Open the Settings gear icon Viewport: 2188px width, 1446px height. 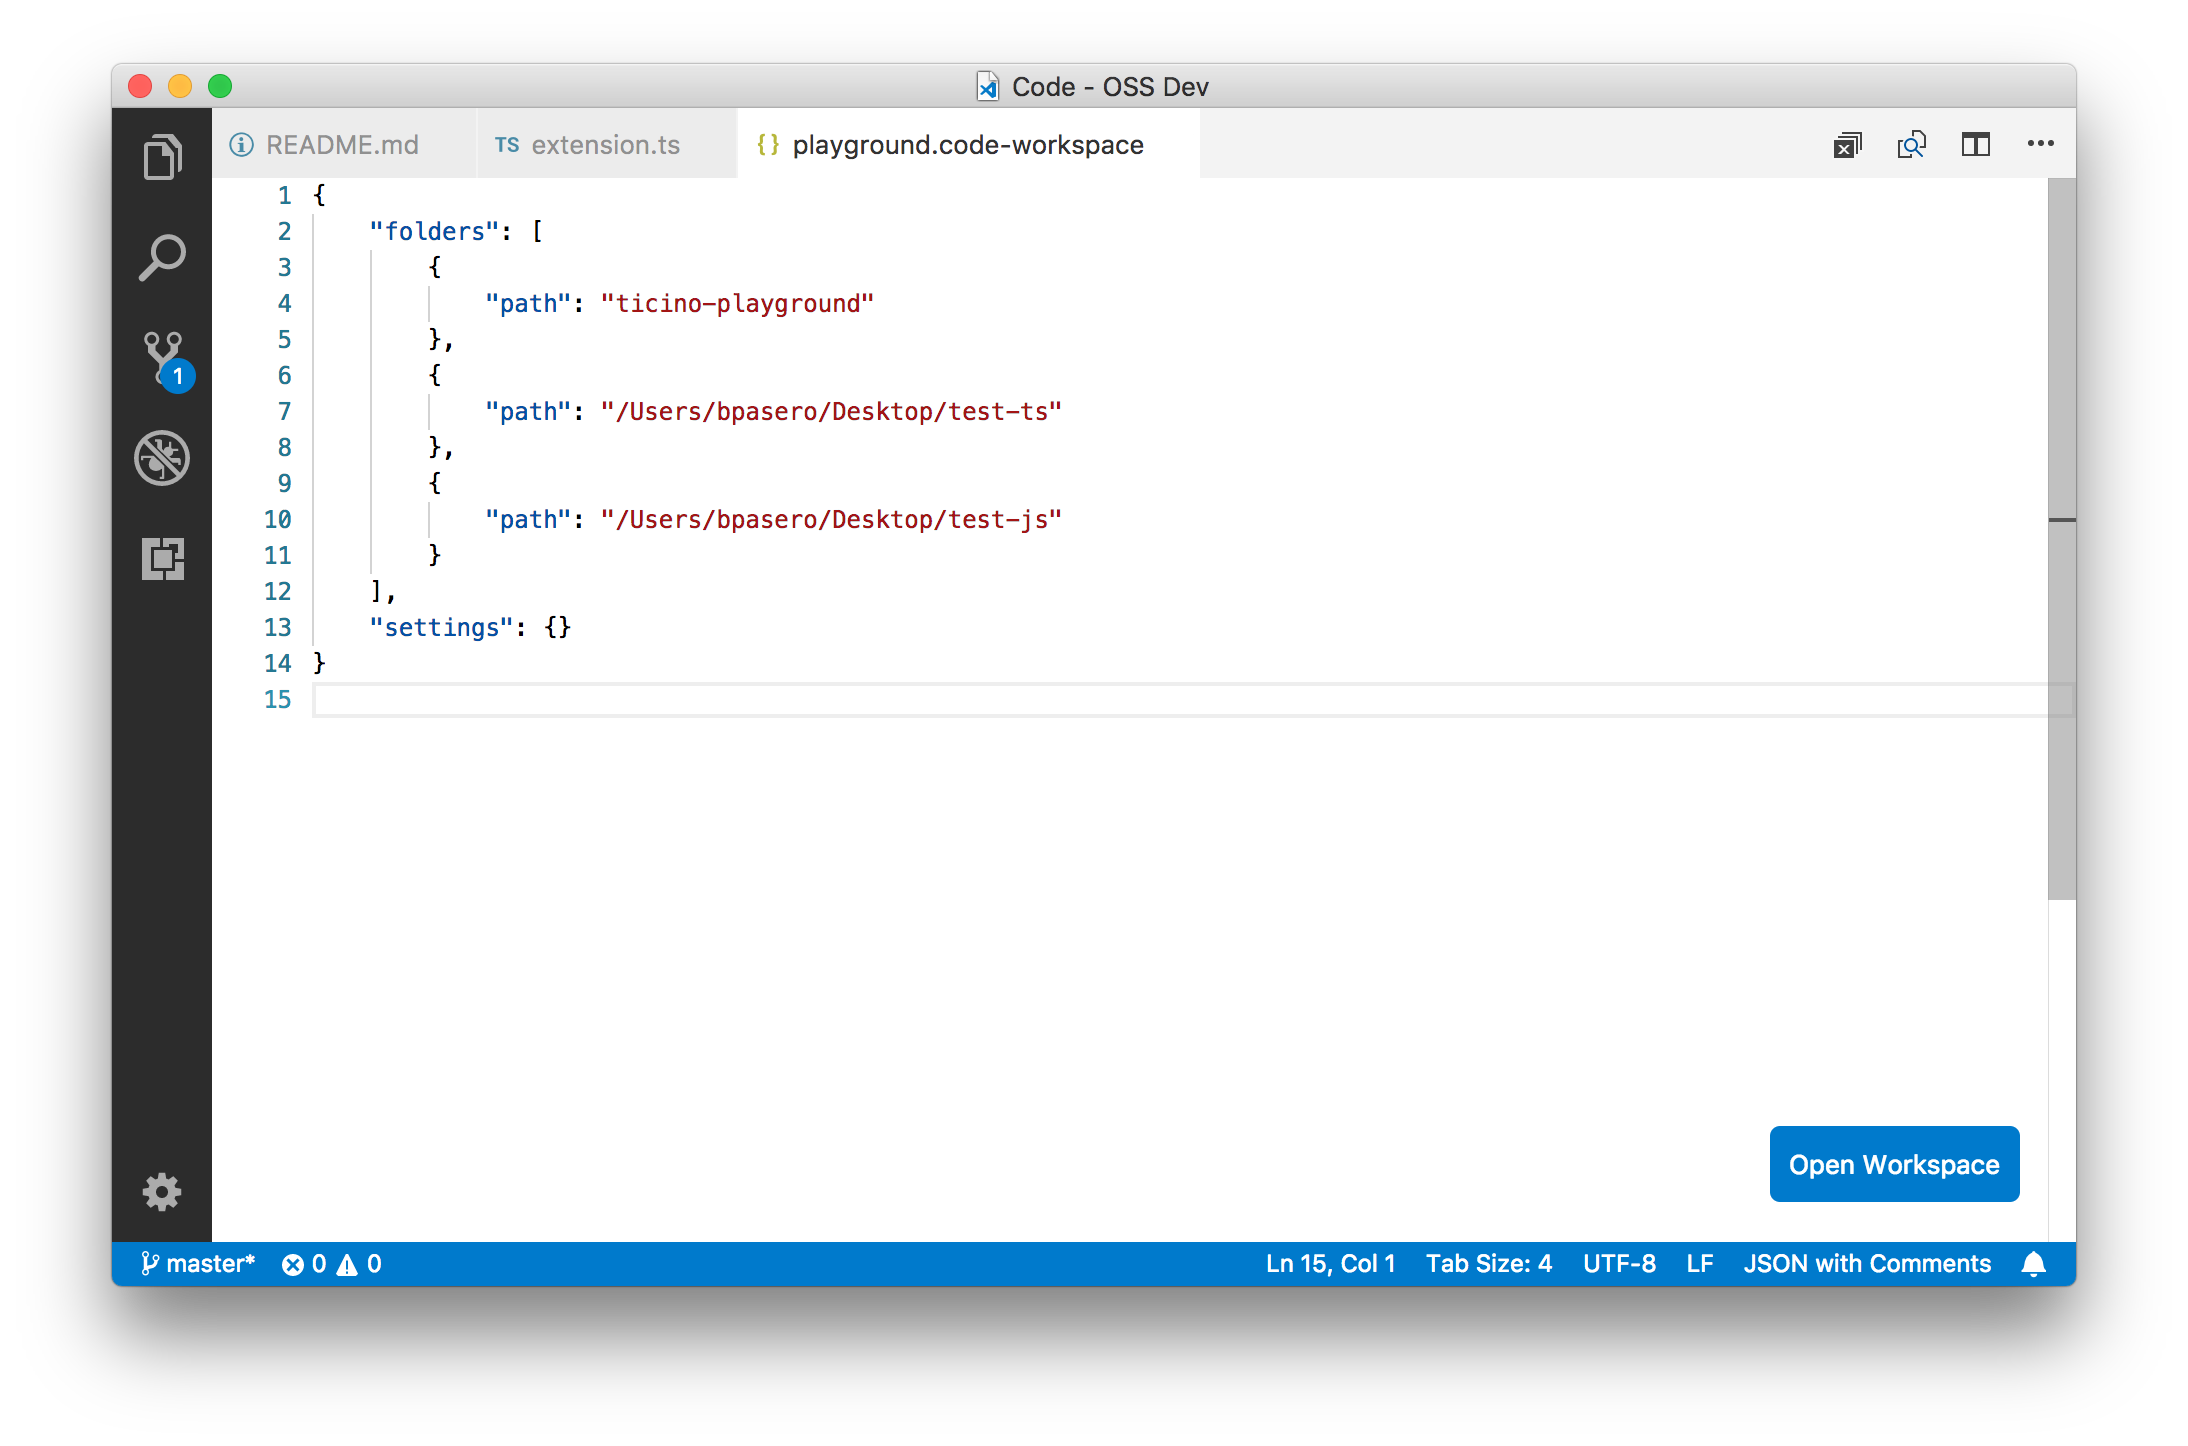point(162,1192)
